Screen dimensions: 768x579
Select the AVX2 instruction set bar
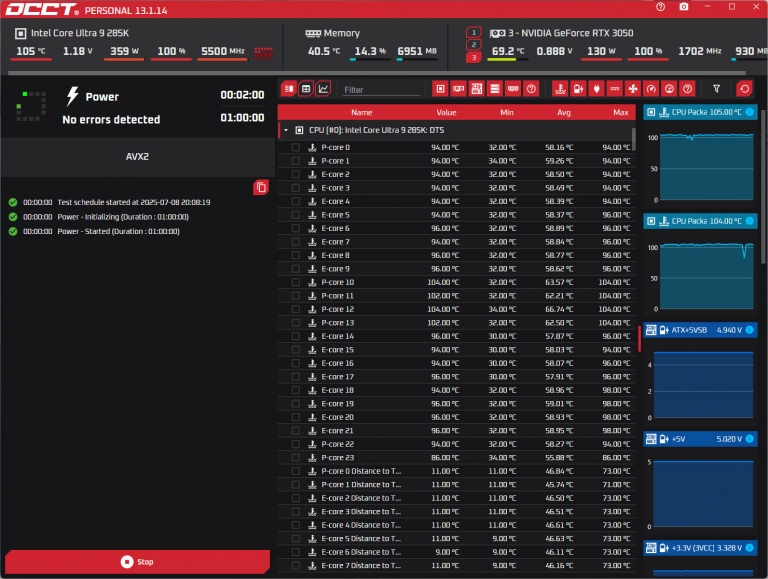coord(137,157)
